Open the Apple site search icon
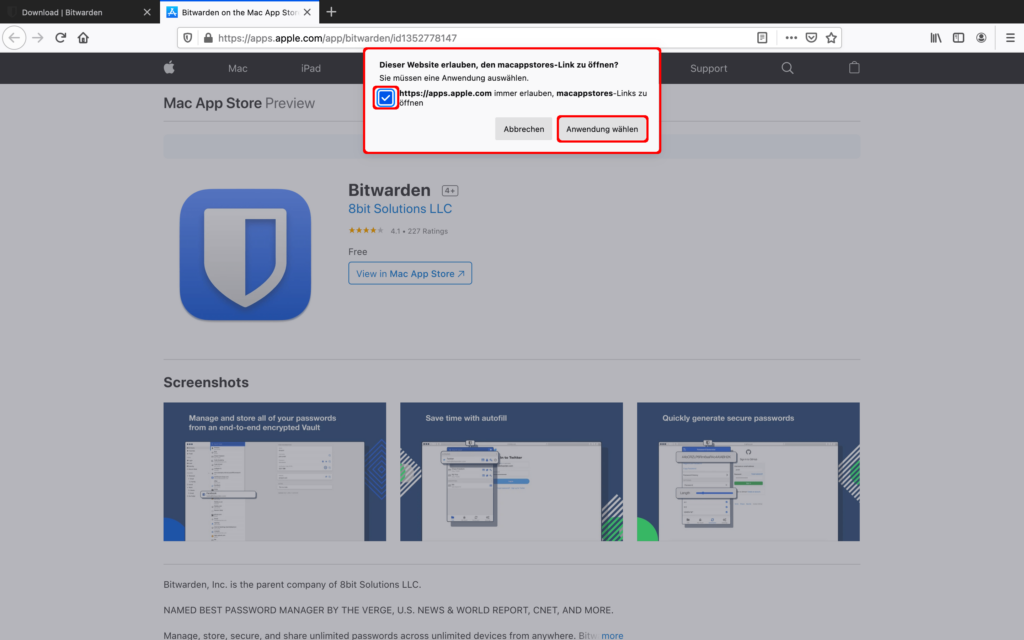 pos(788,68)
